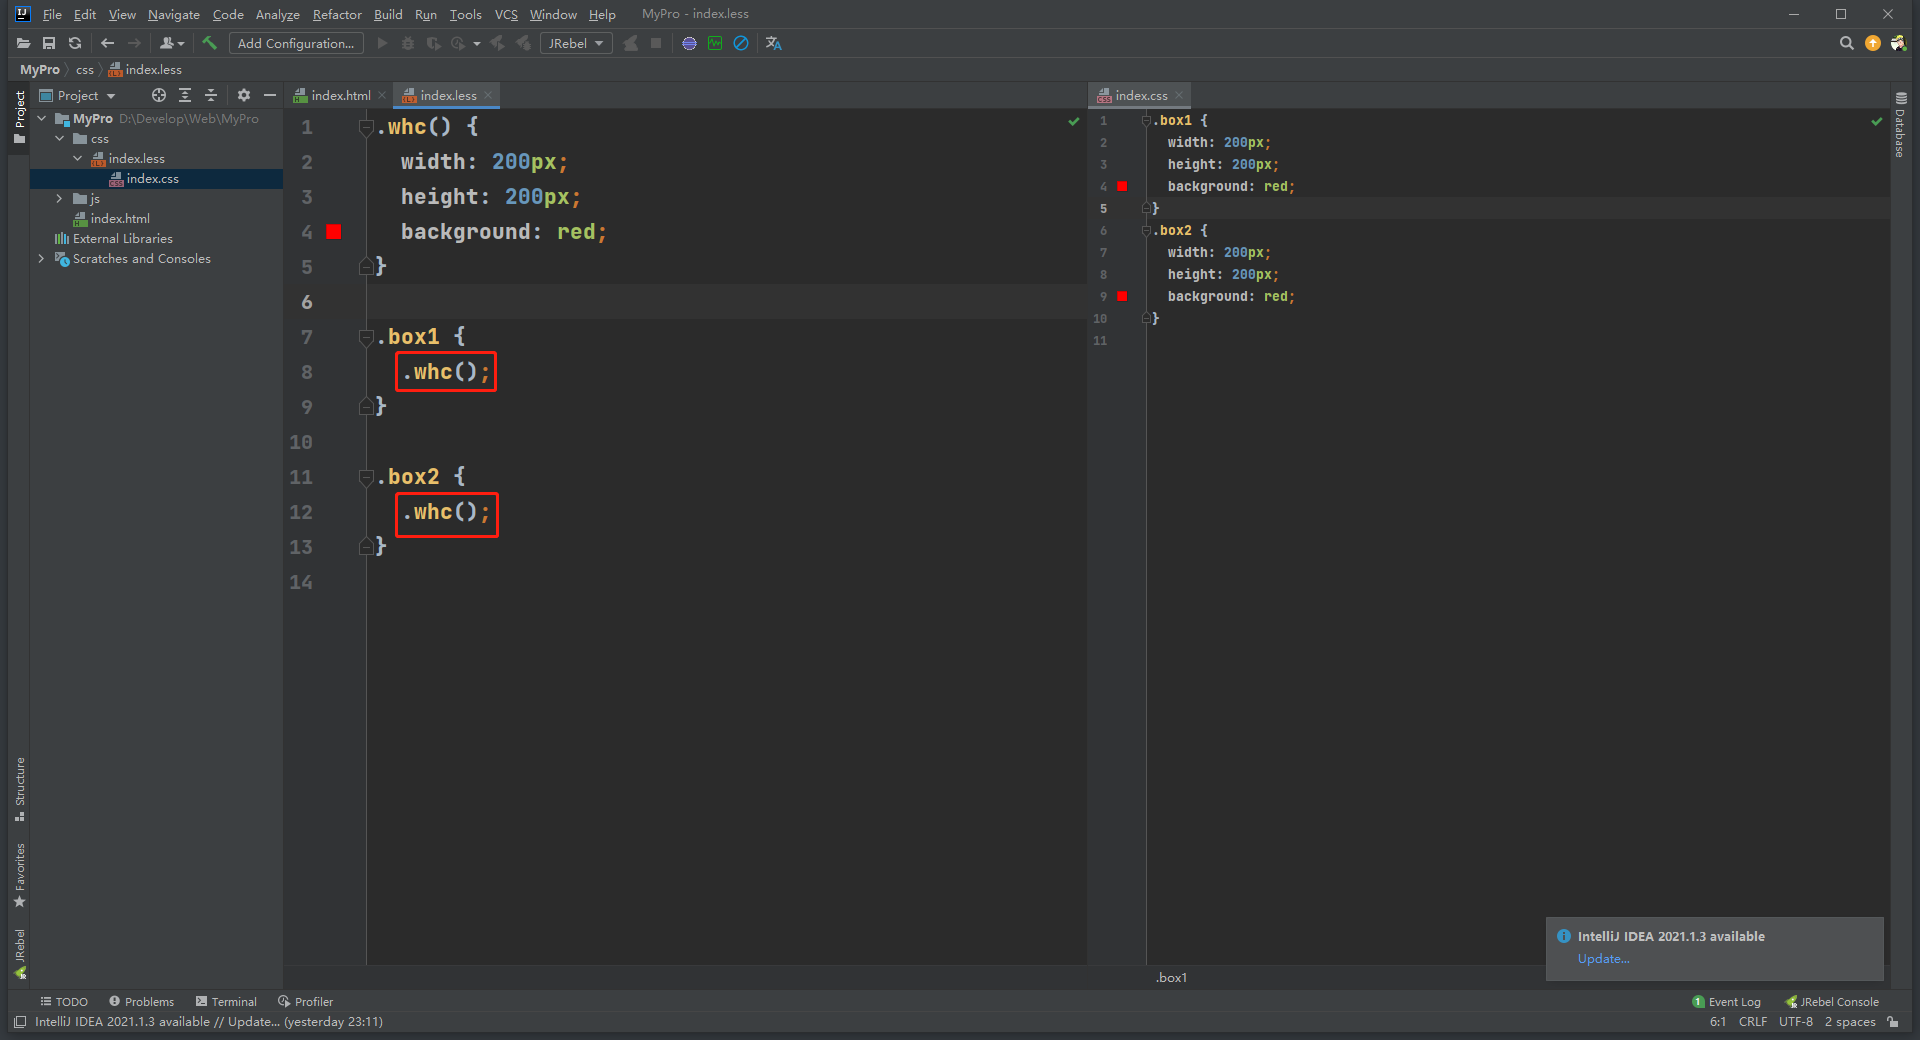Click the Debug bug icon in toolbar
The height and width of the screenshot is (1040, 1920).
408,43
